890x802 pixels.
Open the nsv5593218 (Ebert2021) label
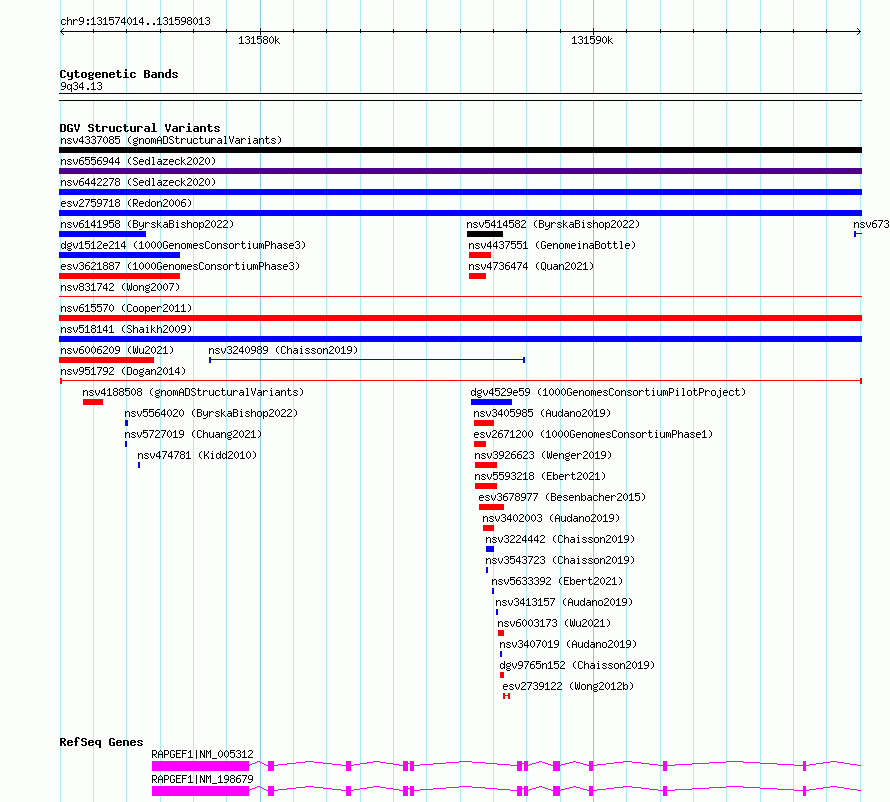point(540,476)
